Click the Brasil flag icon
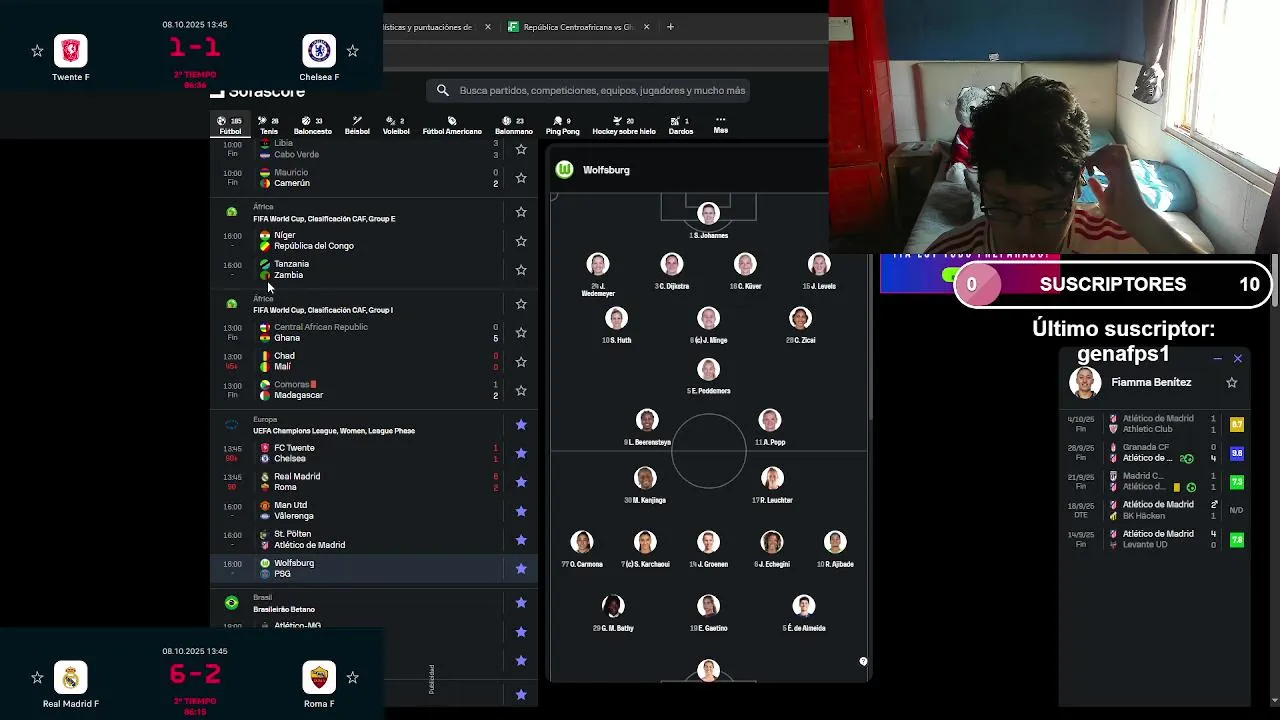The height and width of the screenshot is (720, 1280). point(231,603)
